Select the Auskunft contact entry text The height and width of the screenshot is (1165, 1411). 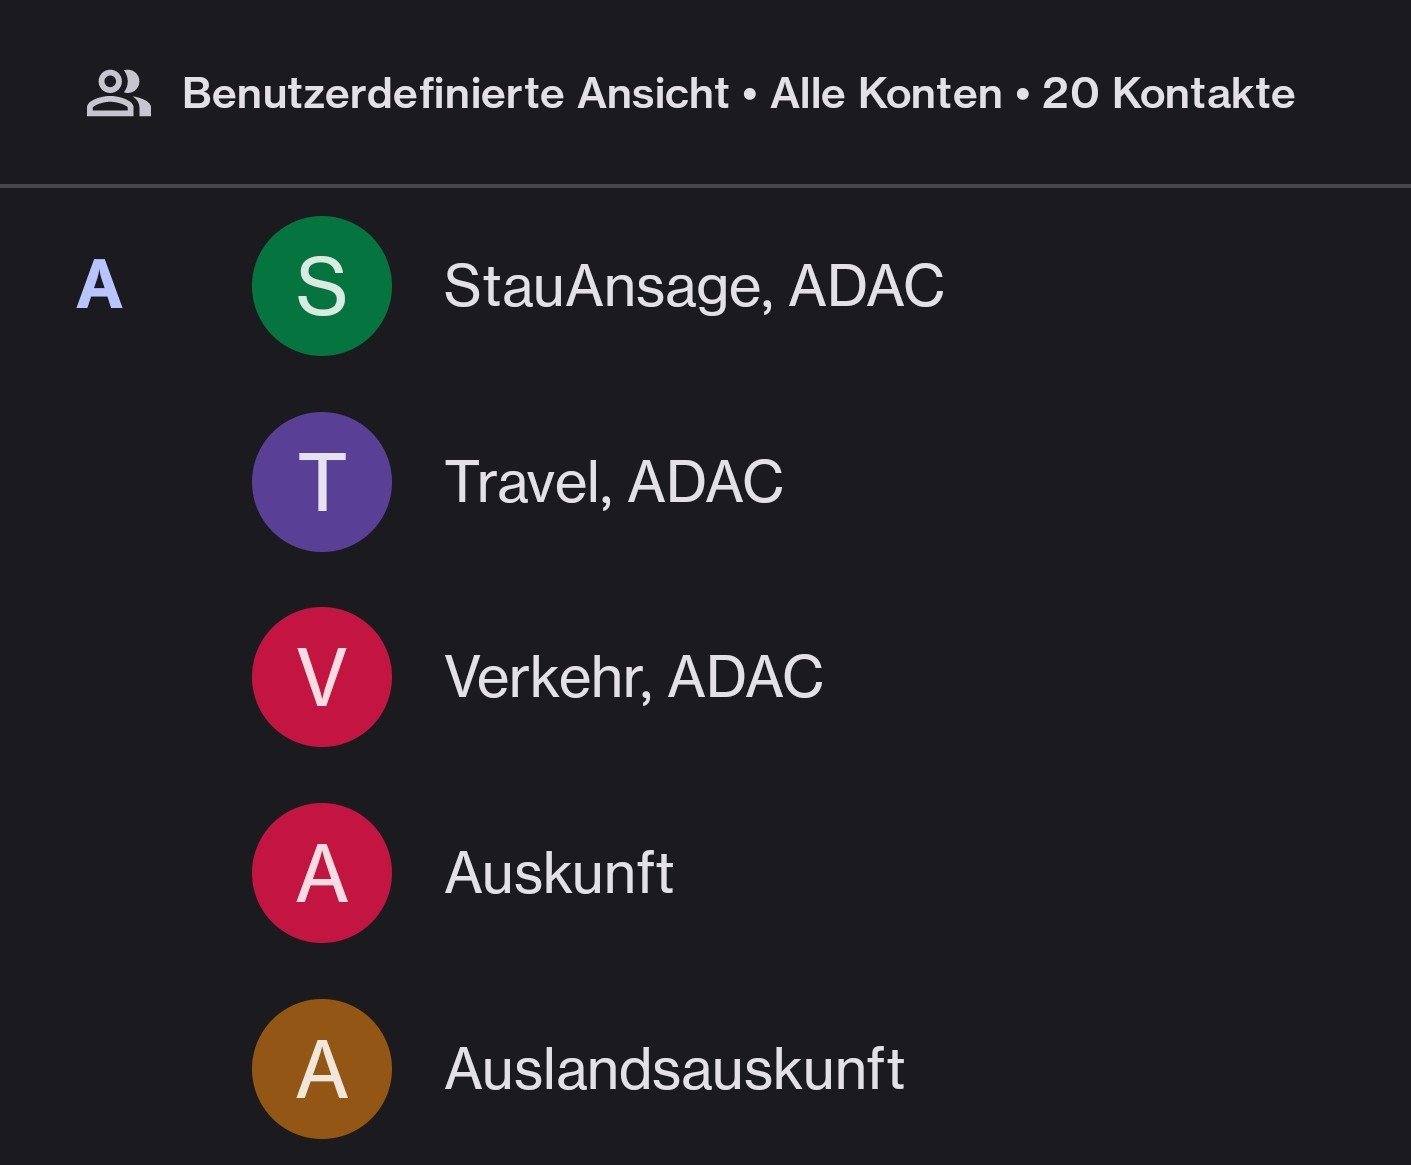coord(559,873)
